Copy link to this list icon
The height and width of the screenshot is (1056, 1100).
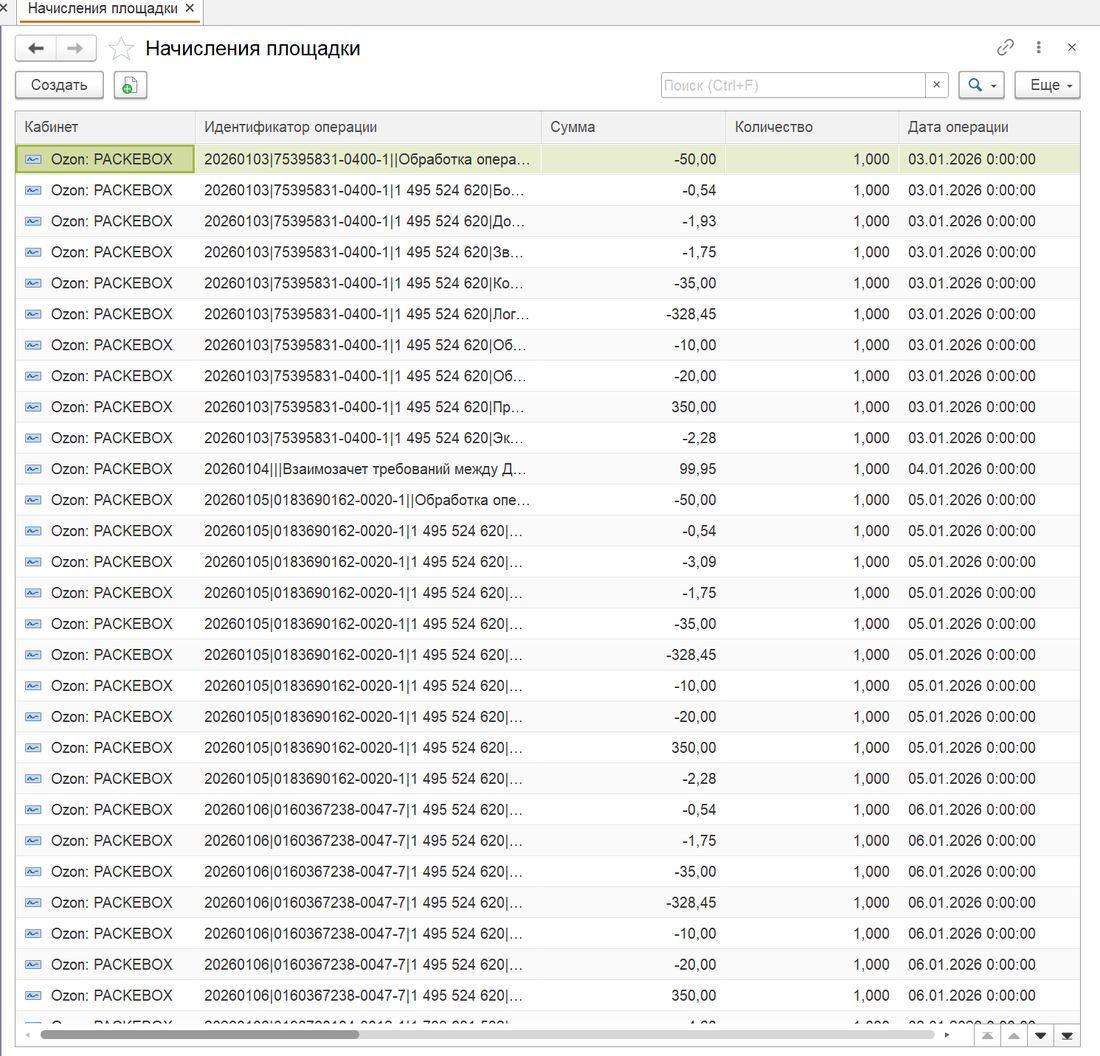1005,47
